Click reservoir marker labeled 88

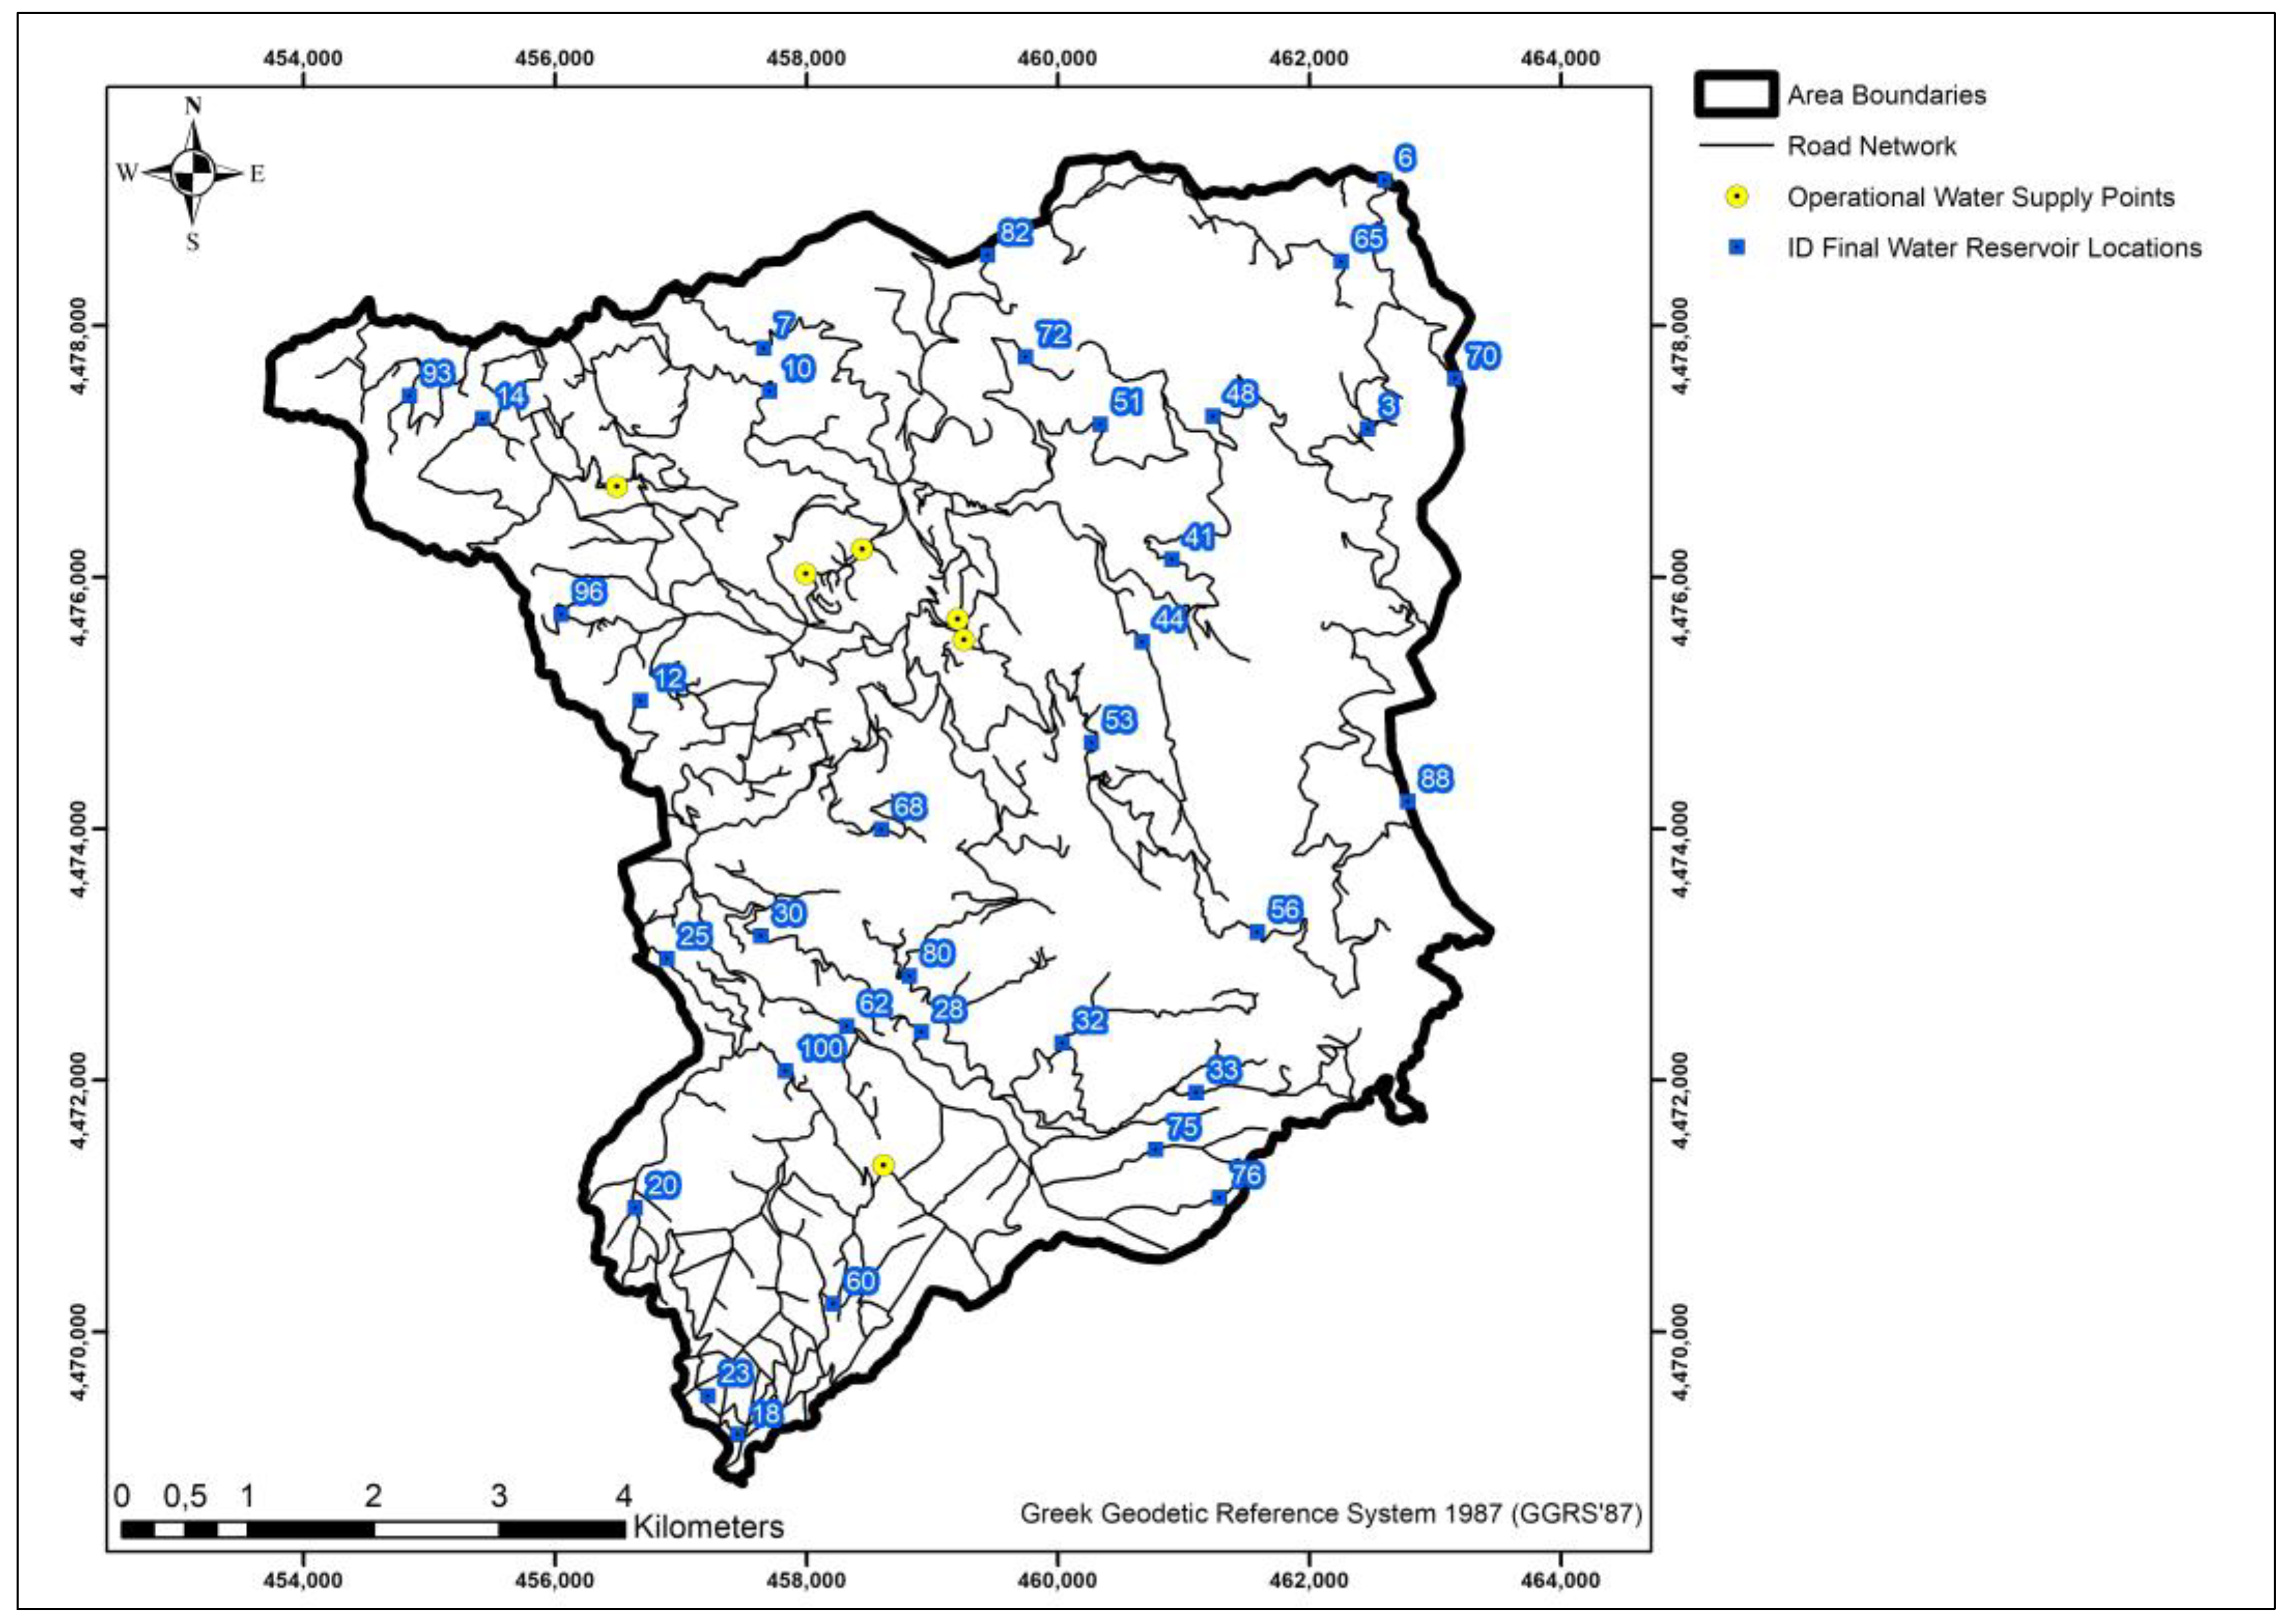[x=1407, y=801]
